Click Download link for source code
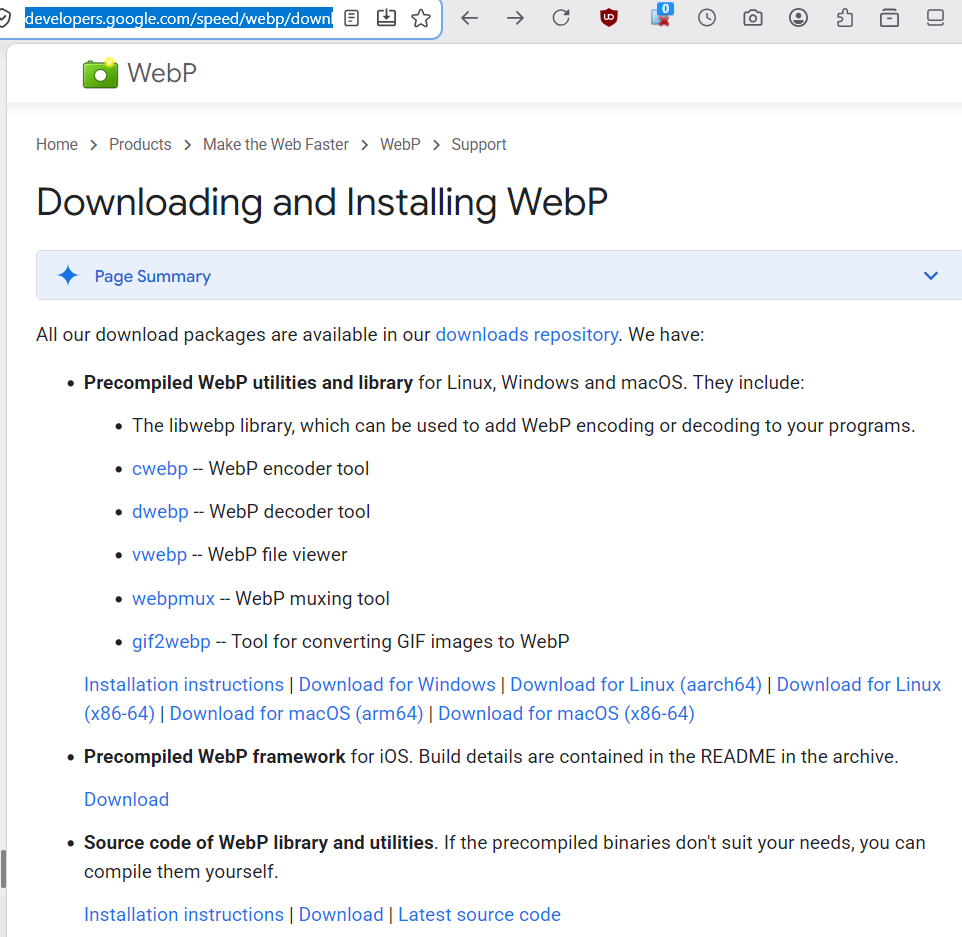Screen dimensions: 962x937 coord(341,914)
